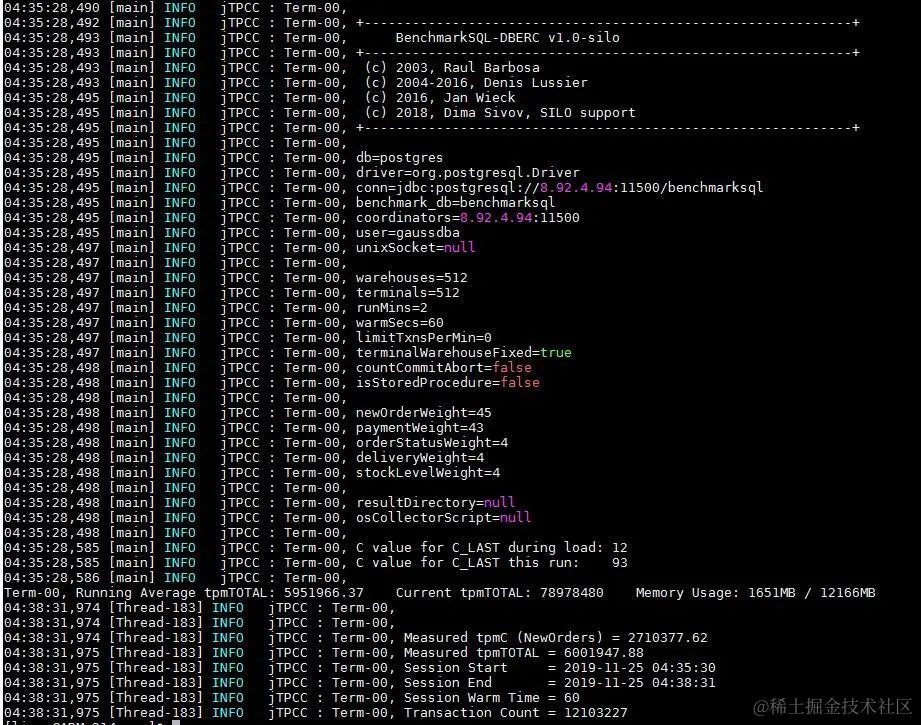The image size is (921, 725).
Task: Select 'C value for C_LAST this run: 93'
Action: [x=492, y=563]
